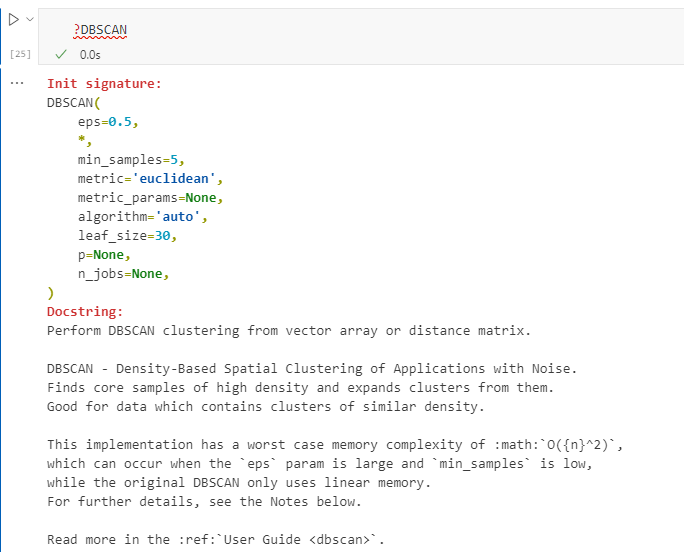This screenshot has width=684, height=552.
Task: Click the ?DBSCAN code in the cell
Action: tap(100, 30)
